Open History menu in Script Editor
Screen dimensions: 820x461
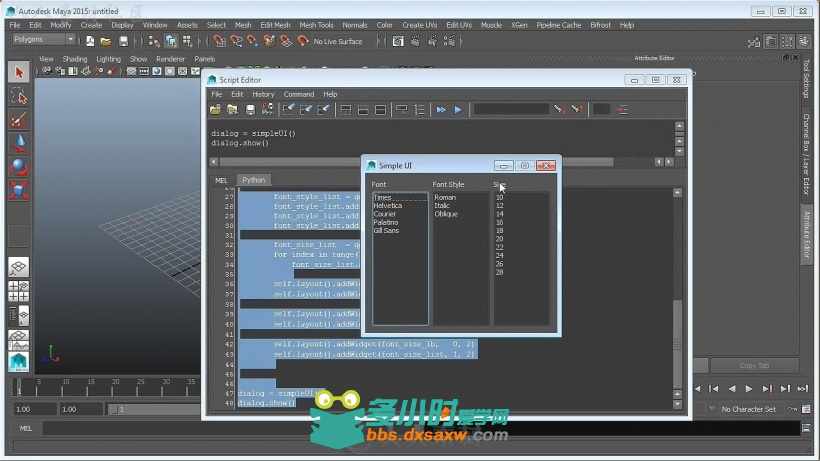coord(263,95)
